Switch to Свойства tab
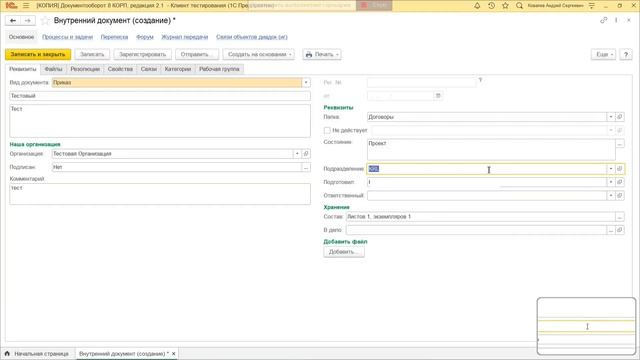640x360 pixels. pos(120,69)
